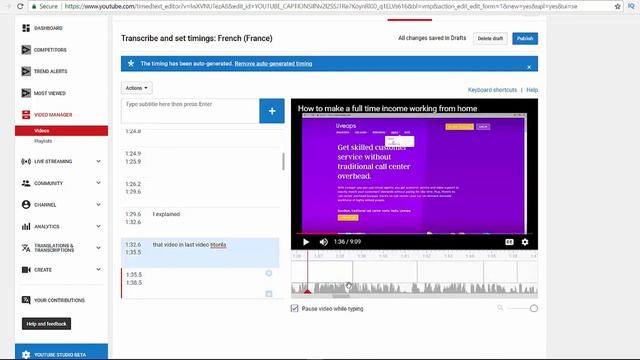Click the subtitle list scrollbar
640x360 pixels.
coord(283,161)
